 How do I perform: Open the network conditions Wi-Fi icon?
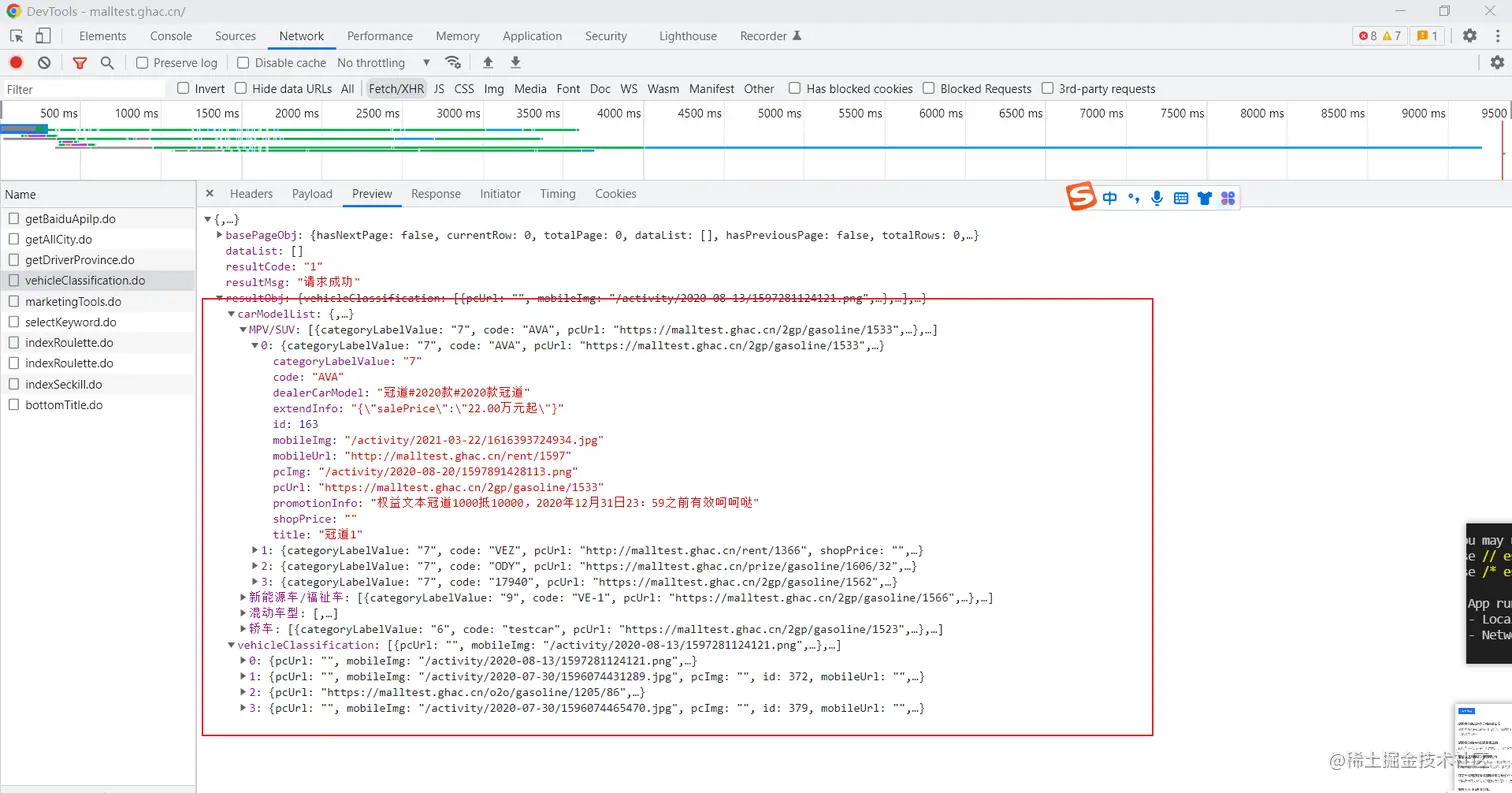click(x=453, y=62)
